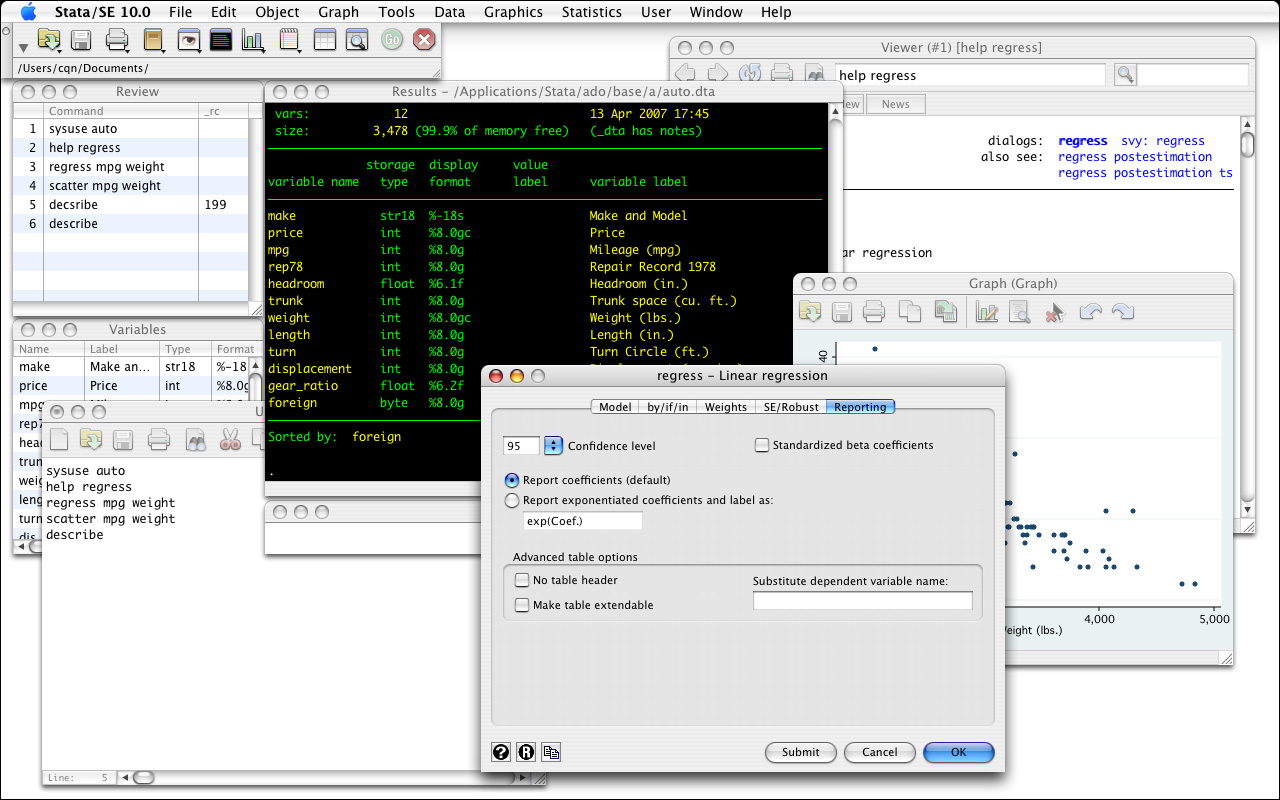Image resolution: width=1280 pixels, height=800 pixels.
Task: Start the Graph Editor chart-pencil icon
Action: click(x=987, y=312)
